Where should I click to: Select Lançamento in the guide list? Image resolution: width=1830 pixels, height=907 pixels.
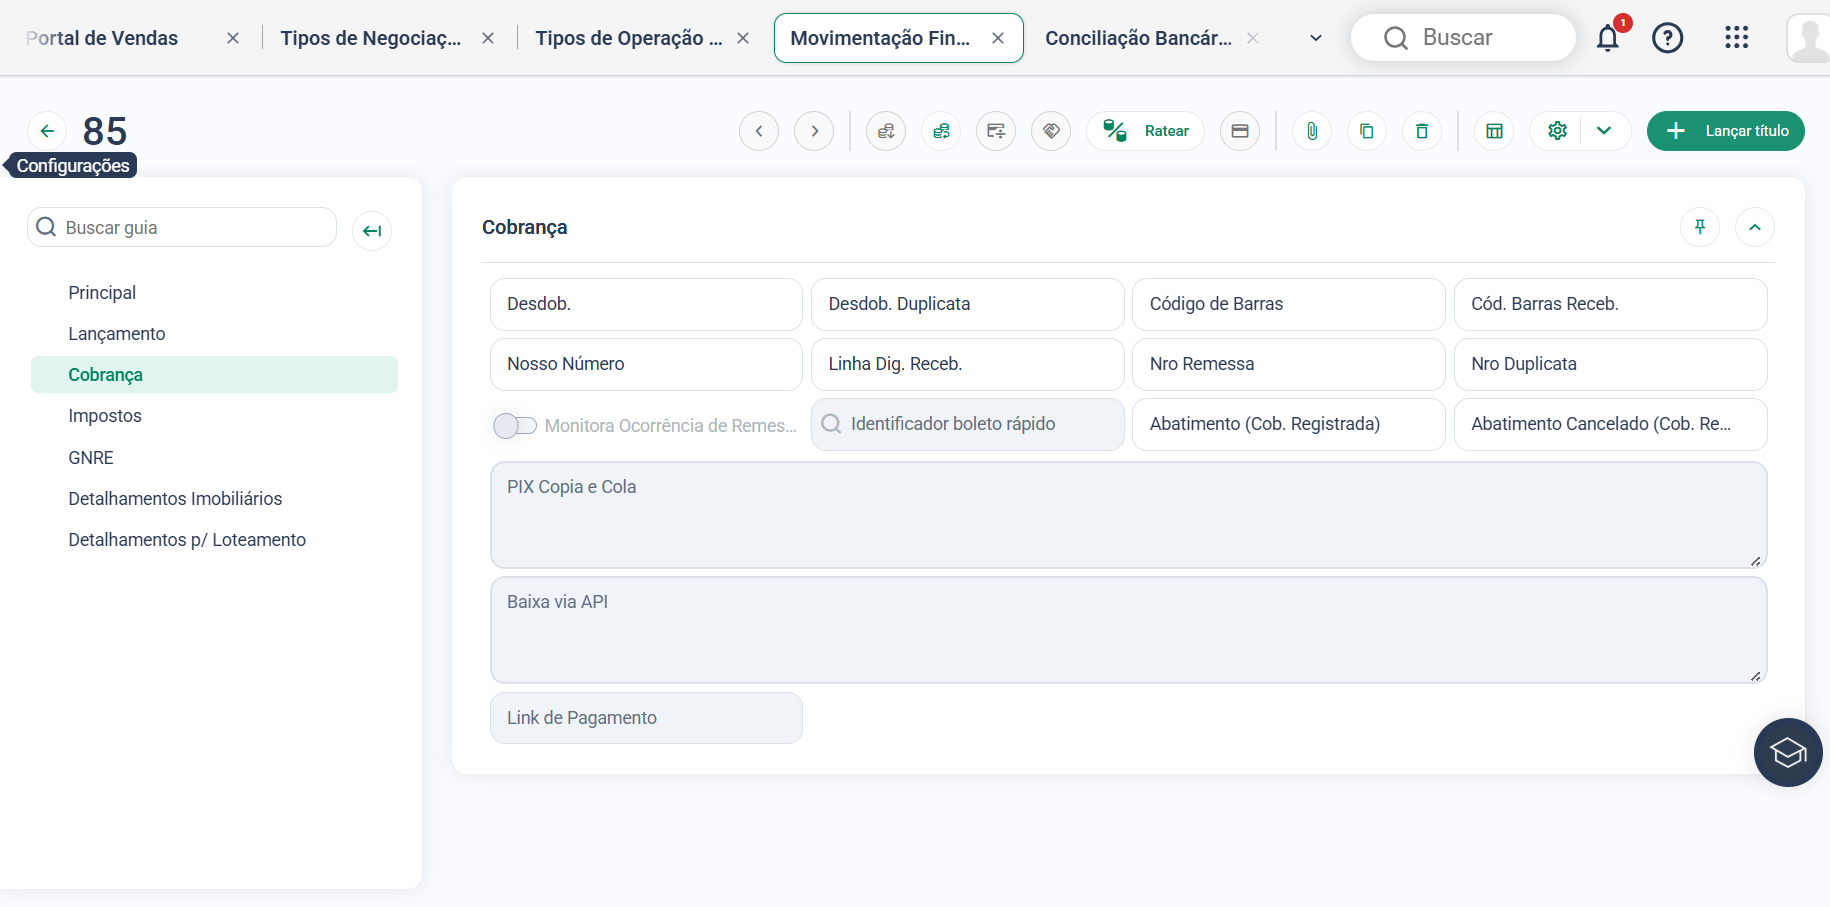[x=117, y=334]
